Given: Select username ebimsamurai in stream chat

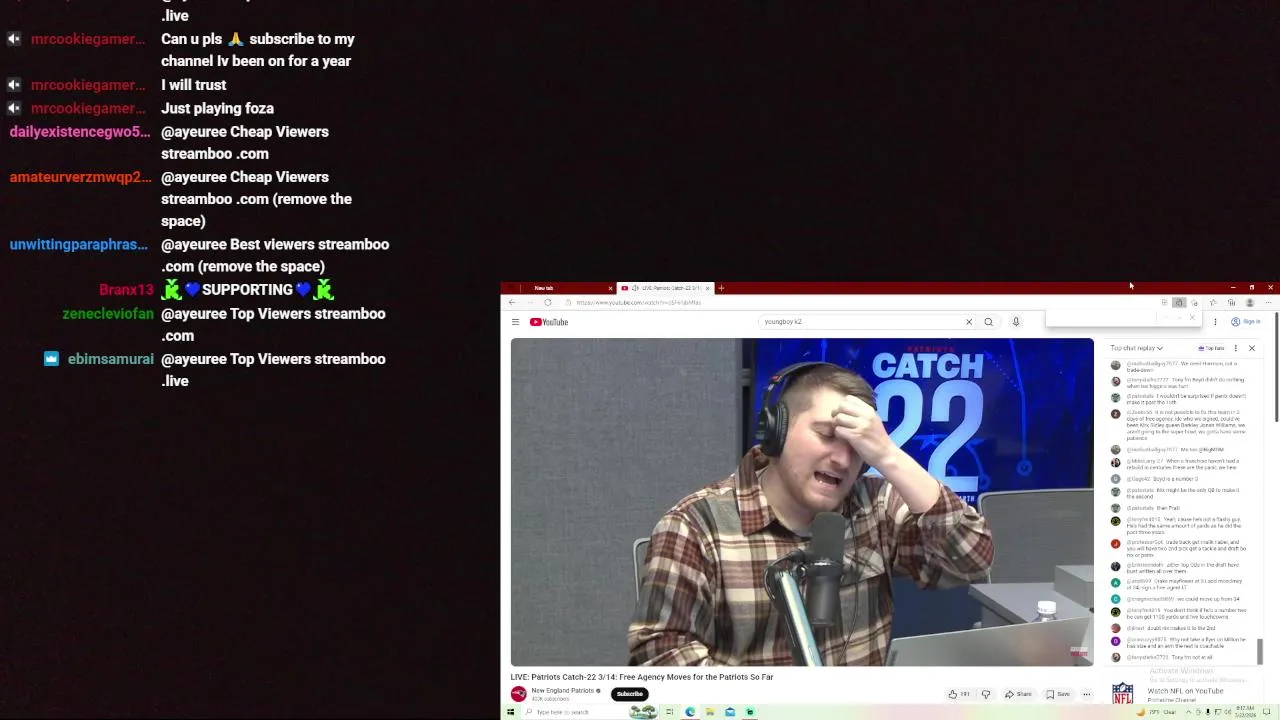Looking at the screenshot, I should point(111,359).
